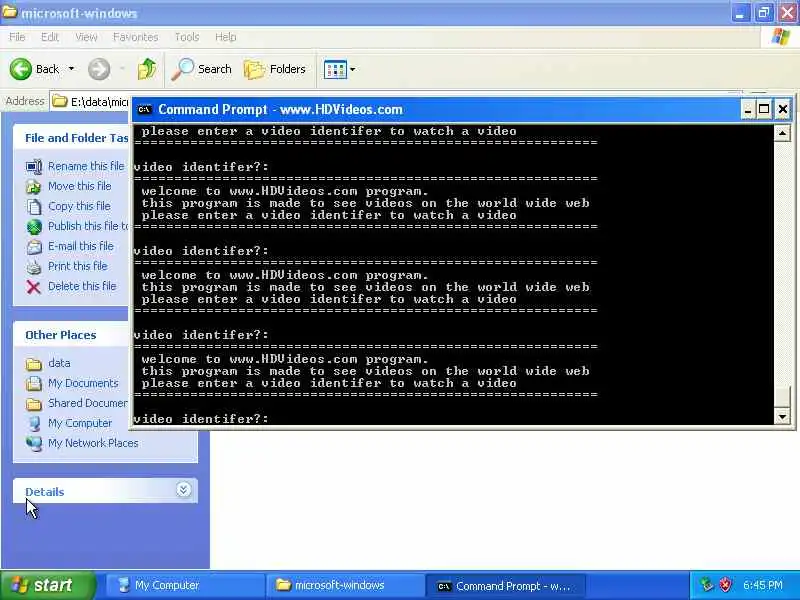Click the address bar path field

coord(91,102)
